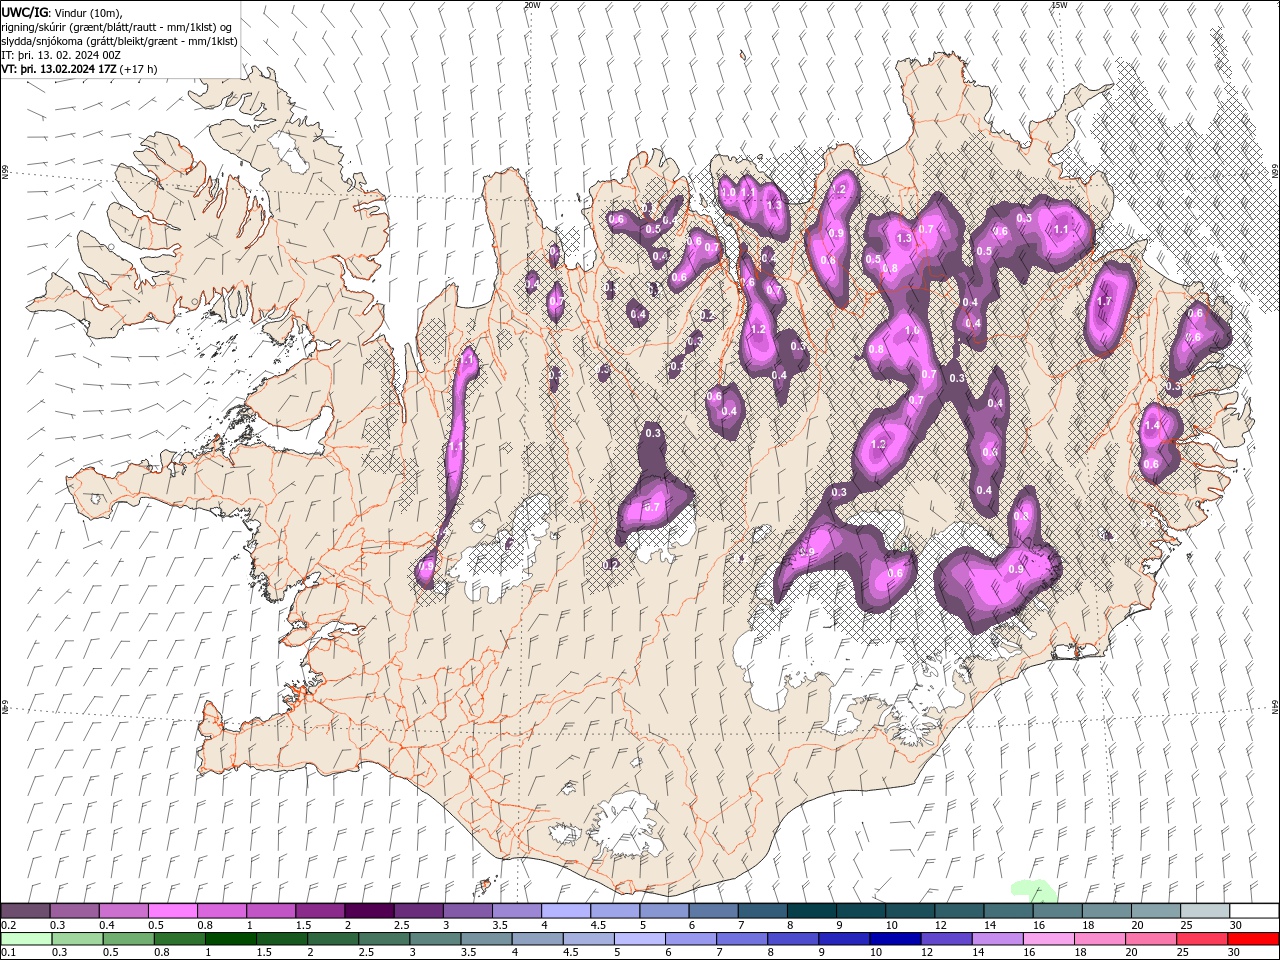Image resolution: width=1280 pixels, height=960 pixels.
Task: Select the light grey 25–30 snow swatch
Action: 1204,911
